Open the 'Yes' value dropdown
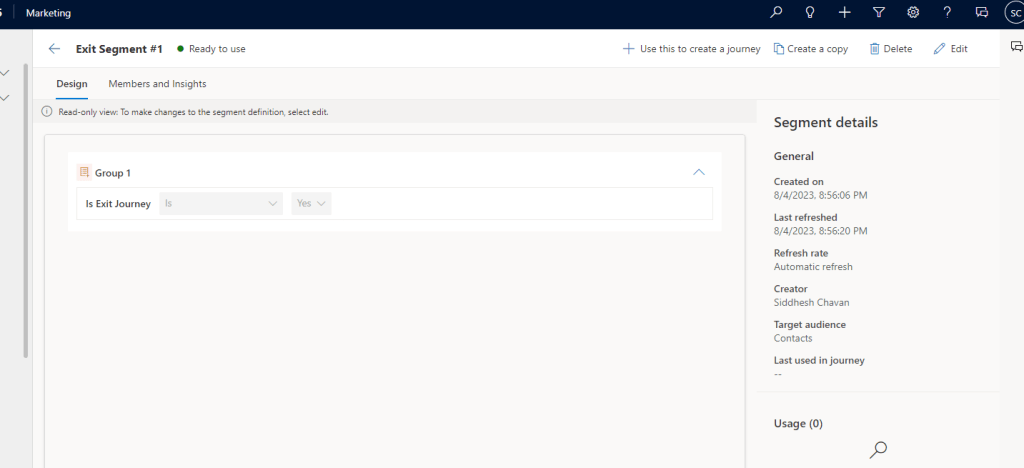Image resolution: width=1024 pixels, height=468 pixels. (311, 203)
